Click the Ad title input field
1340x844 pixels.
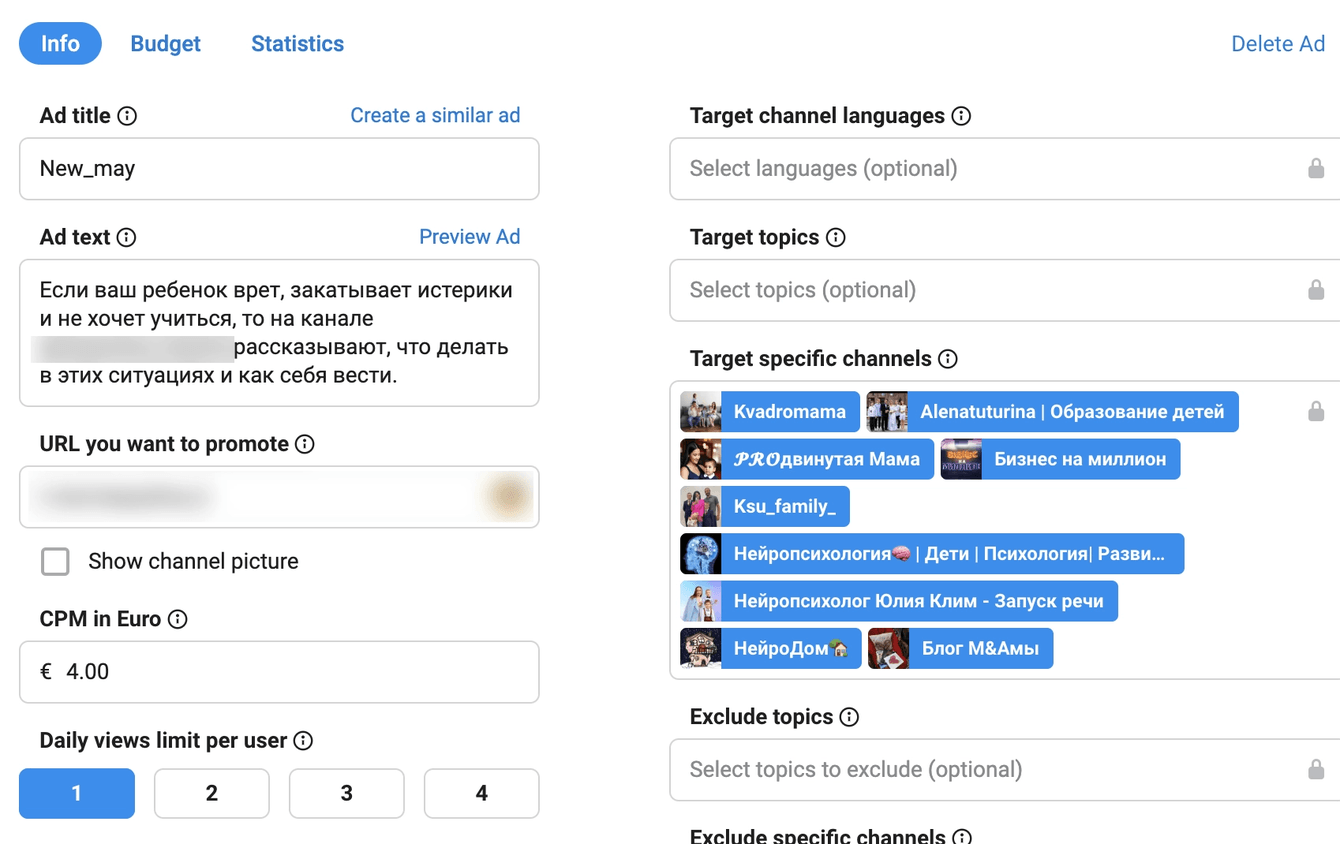coord(279,169)
